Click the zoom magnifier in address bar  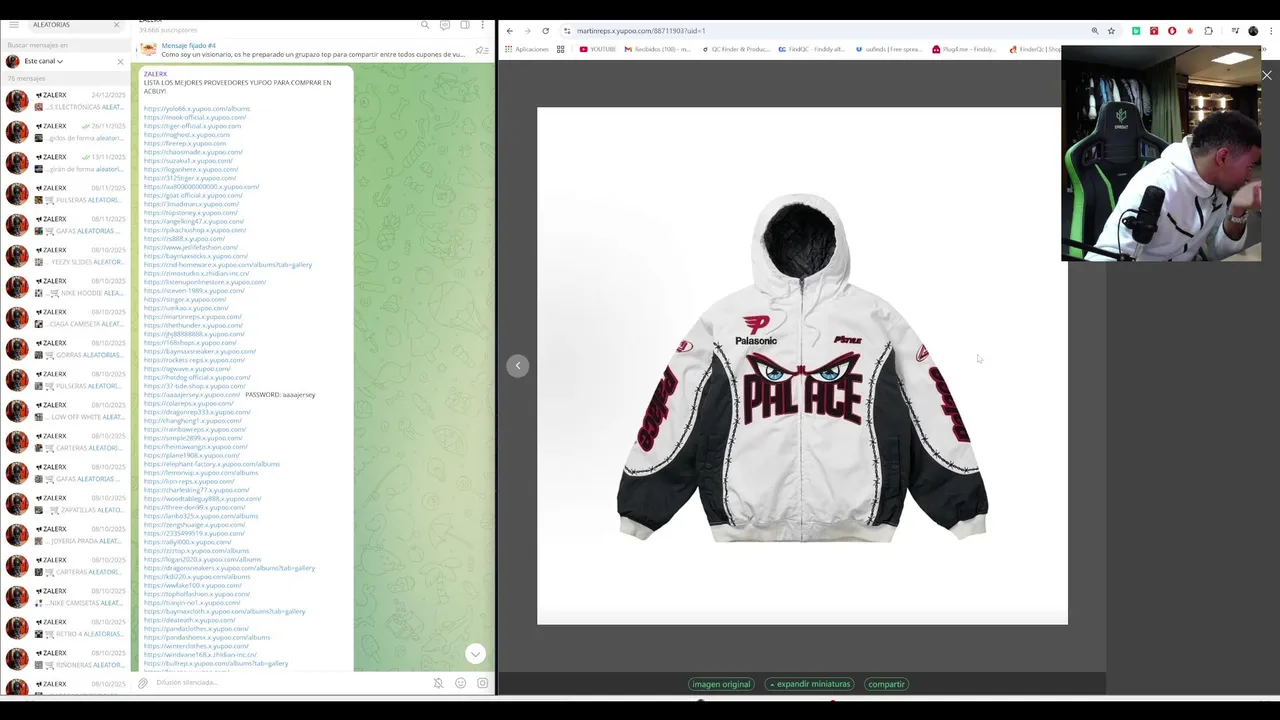click(1094, 31)
